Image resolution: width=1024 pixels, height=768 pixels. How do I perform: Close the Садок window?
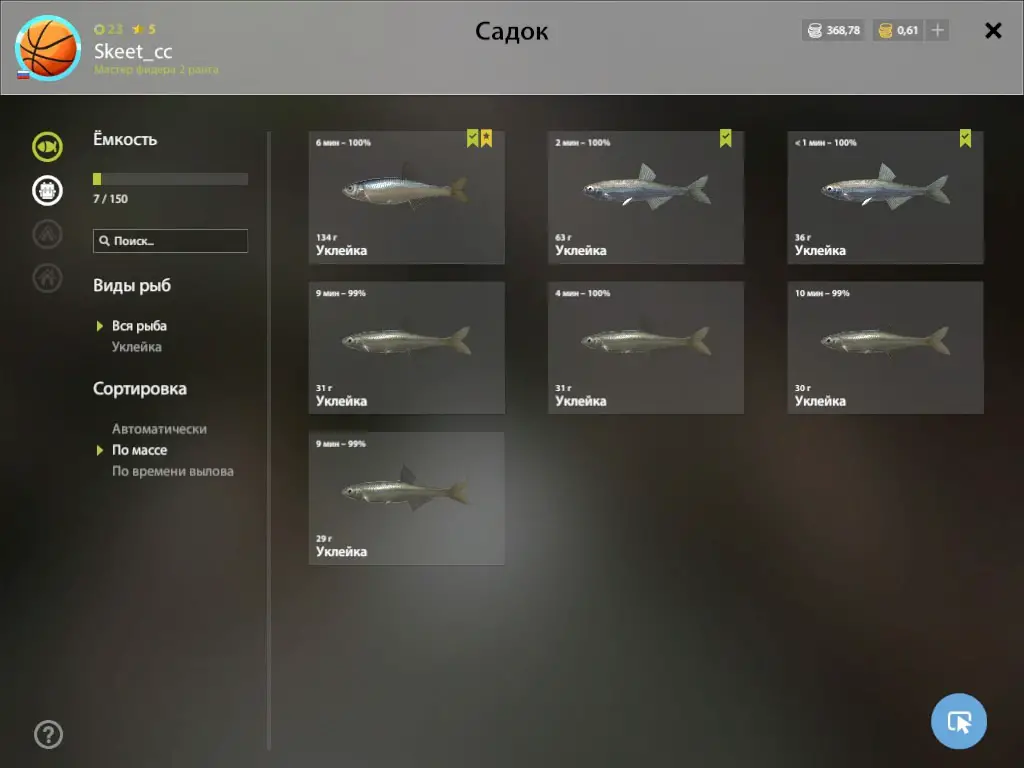[993, 31]
